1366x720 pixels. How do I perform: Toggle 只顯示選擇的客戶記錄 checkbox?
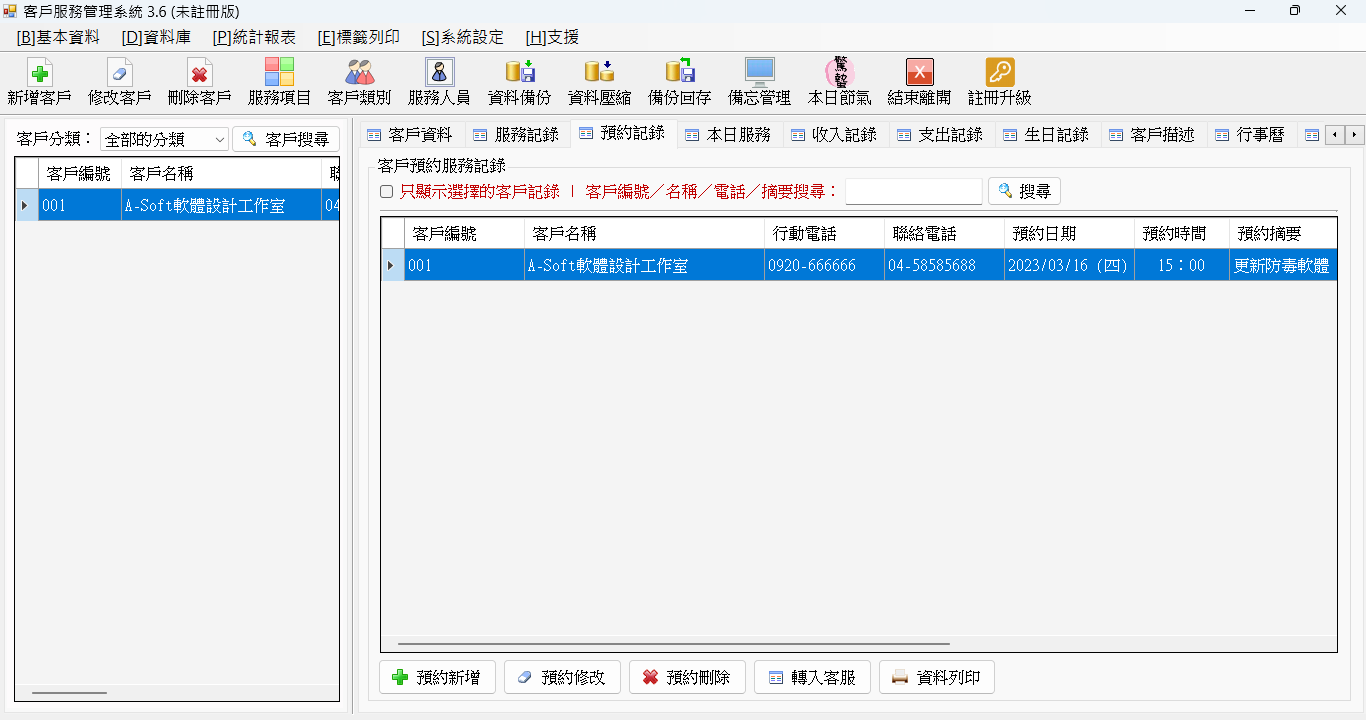coord(386,192)
